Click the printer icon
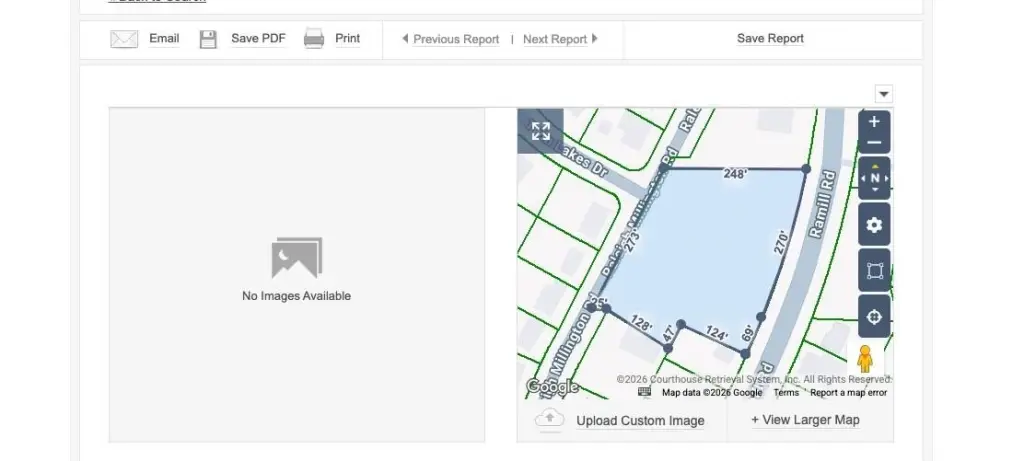Image resolution: width=1024 pixels, height=461 pixels. coord(314,39)
